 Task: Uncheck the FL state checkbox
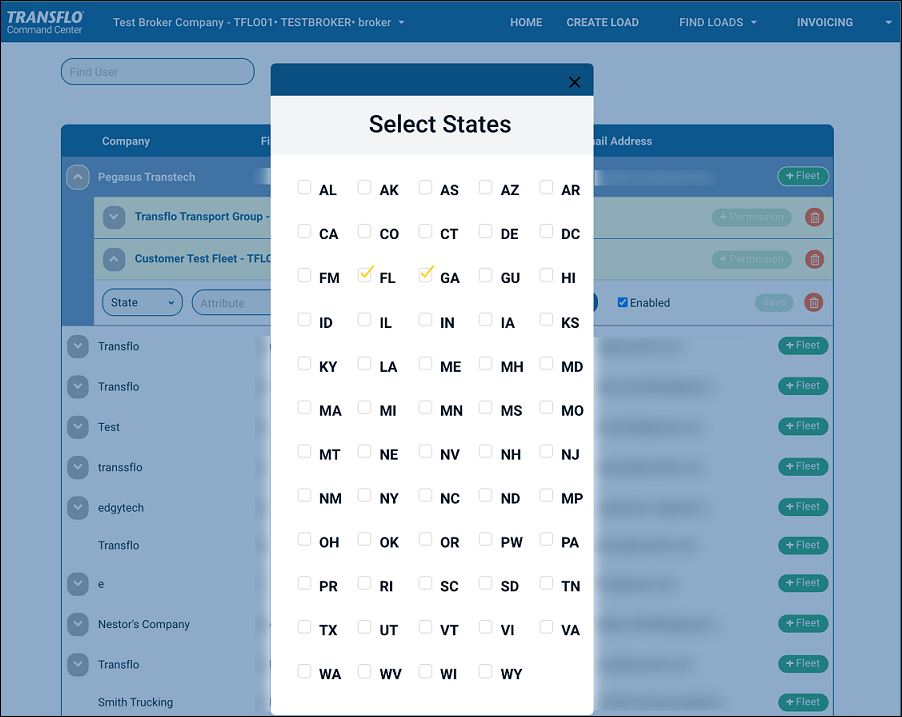(x=365, y=275)
